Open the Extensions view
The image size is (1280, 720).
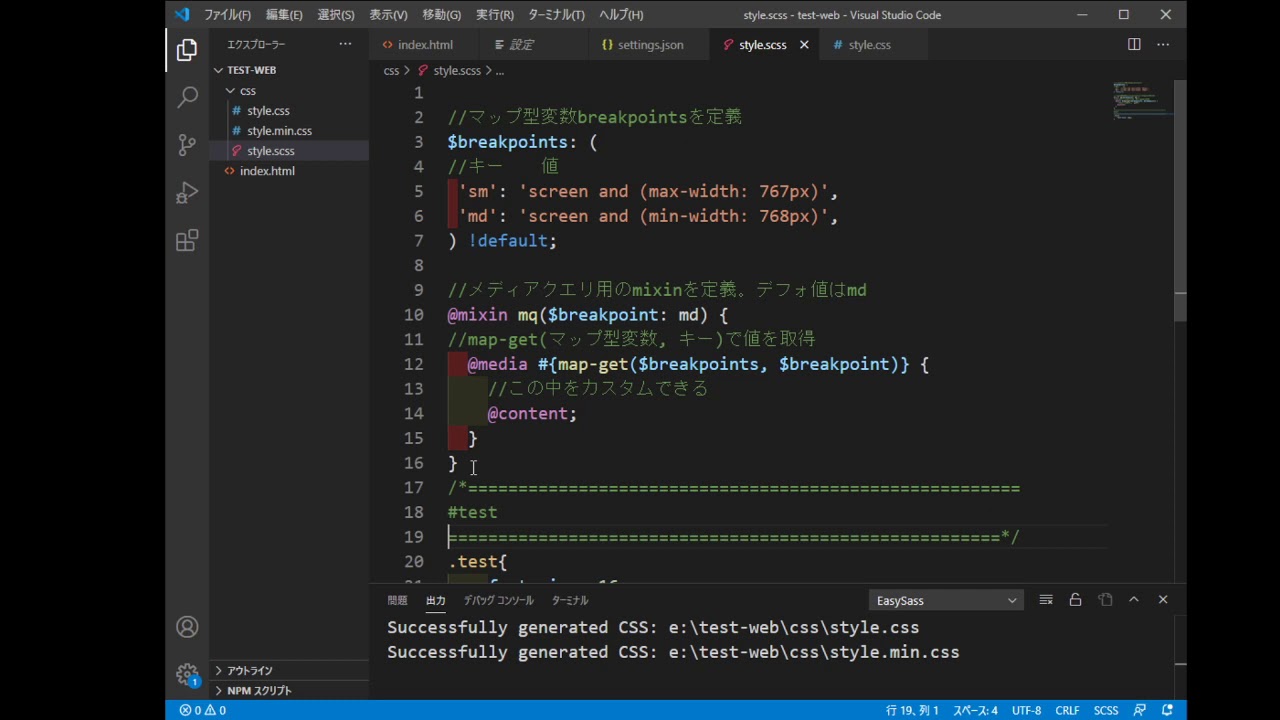pos(187,241)
